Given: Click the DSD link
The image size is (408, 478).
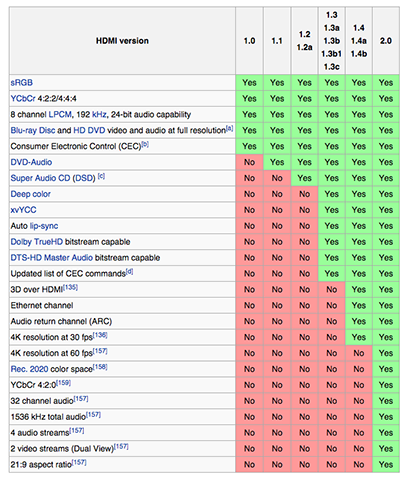Looking at the screenshot, I should [x=84, y=178].
